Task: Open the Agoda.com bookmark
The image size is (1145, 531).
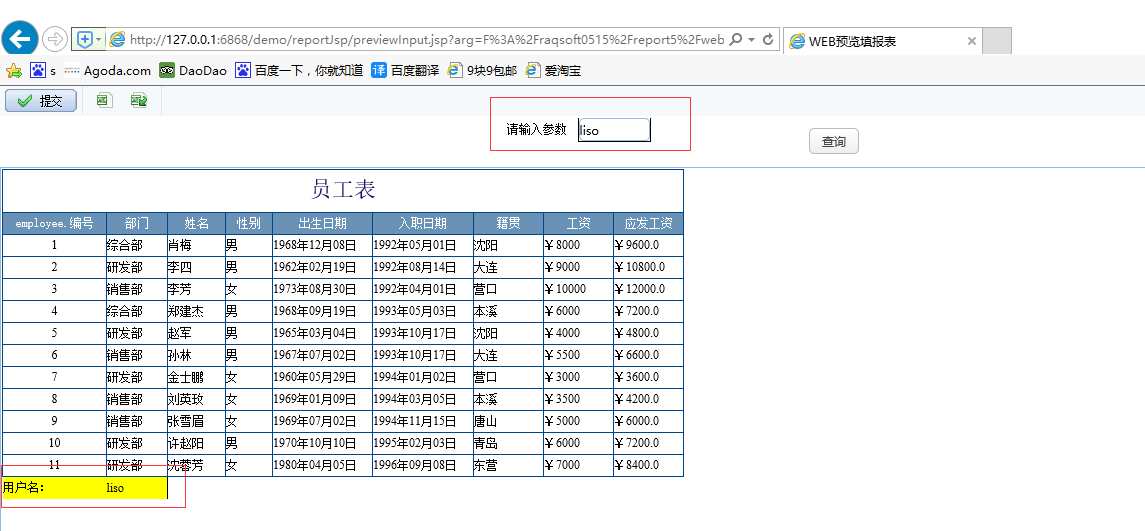Action: click(x=107, y=71)
